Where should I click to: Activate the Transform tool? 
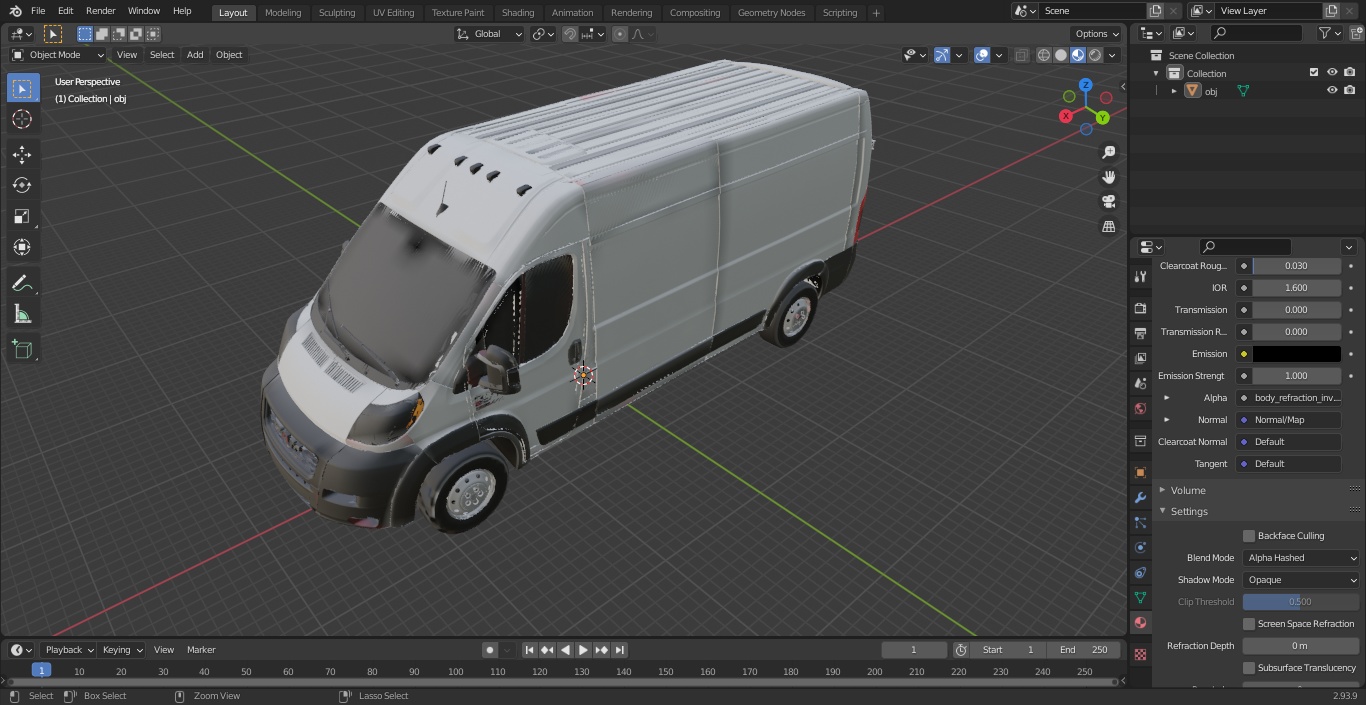pos(22,247)
